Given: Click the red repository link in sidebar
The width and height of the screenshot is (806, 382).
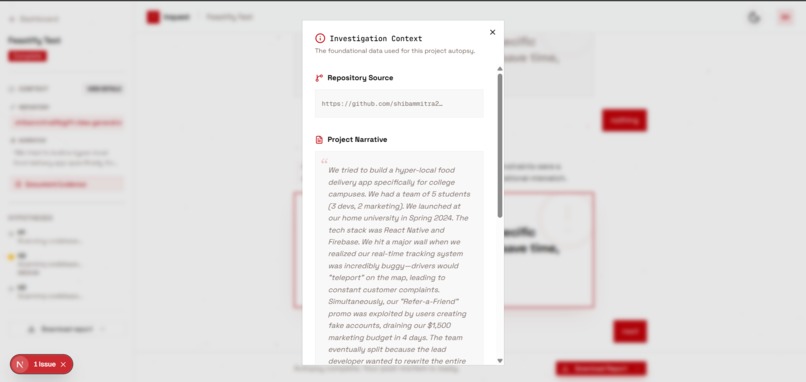Looking at the screenshot, I should point(68,123).
